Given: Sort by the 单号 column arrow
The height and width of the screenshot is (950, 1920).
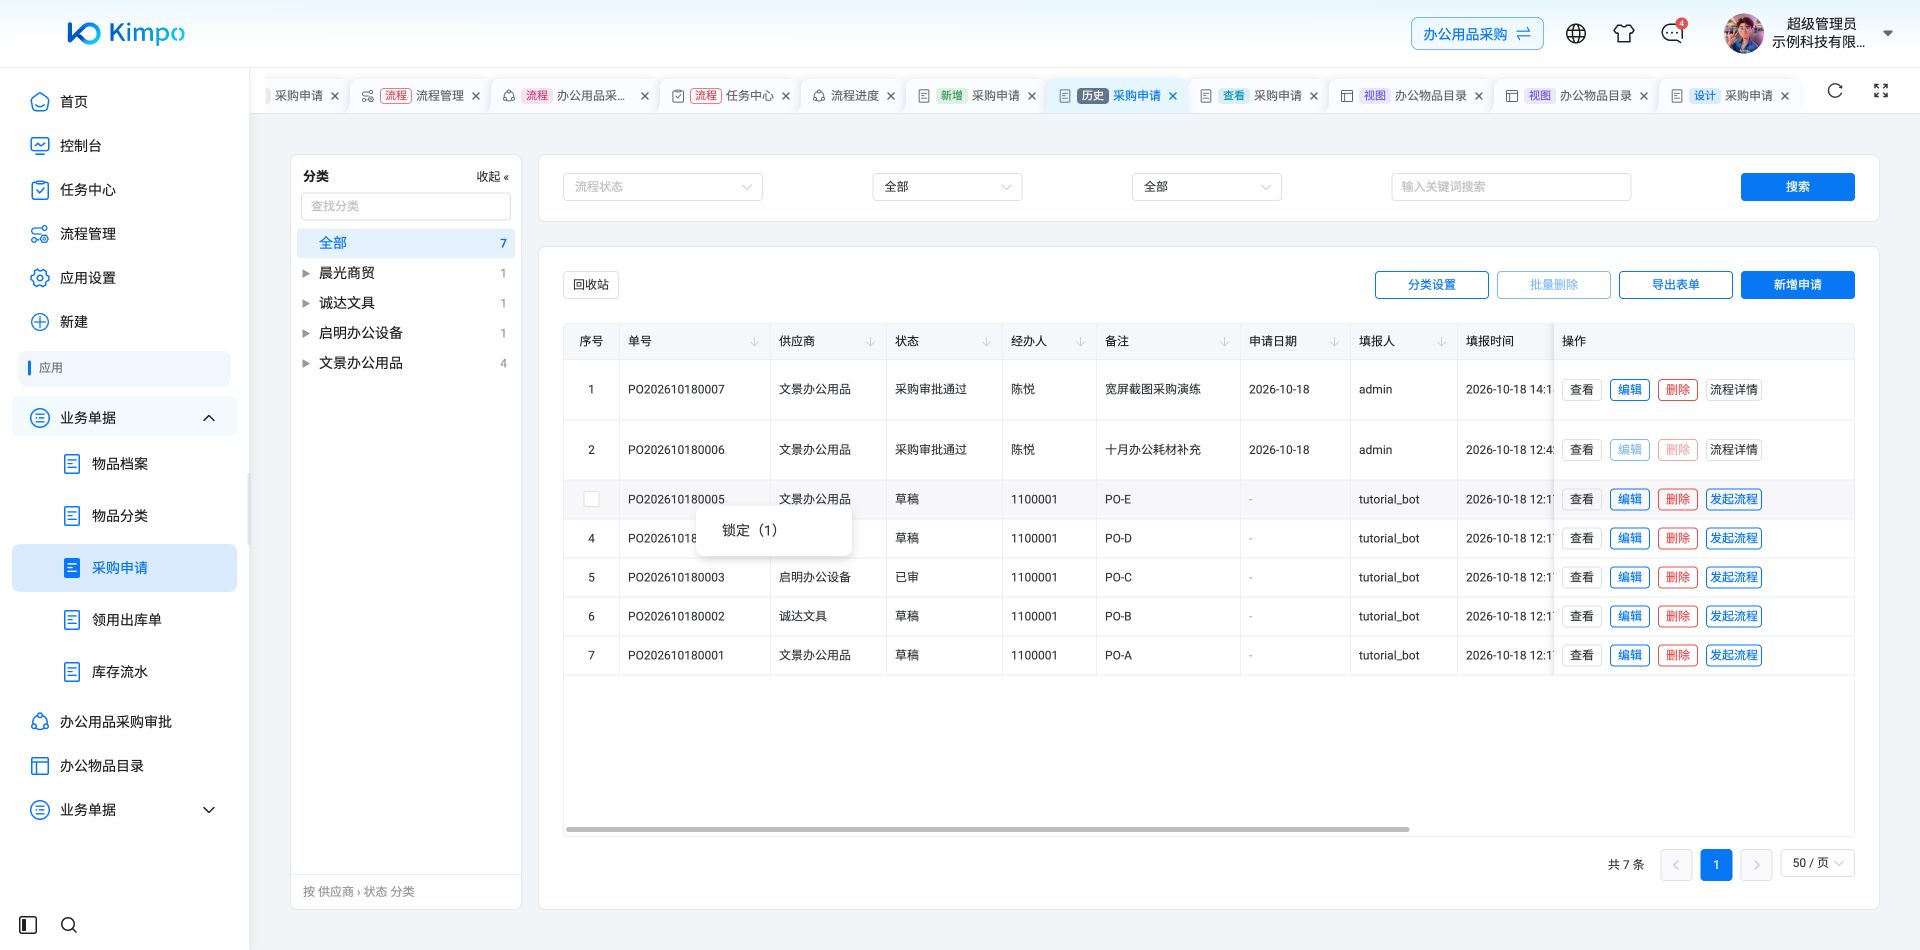Looking at the screenshot, I should click(x=754, y=342).
